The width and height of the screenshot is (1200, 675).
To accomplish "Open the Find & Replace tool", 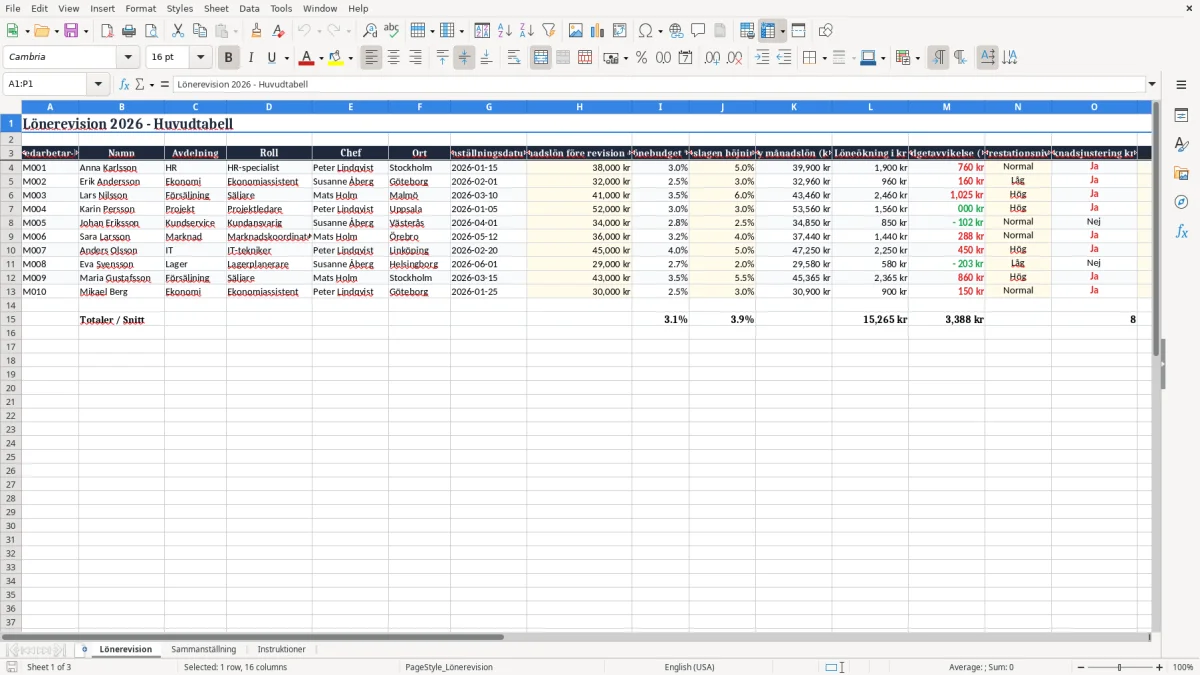I will (x=370, y=31).
